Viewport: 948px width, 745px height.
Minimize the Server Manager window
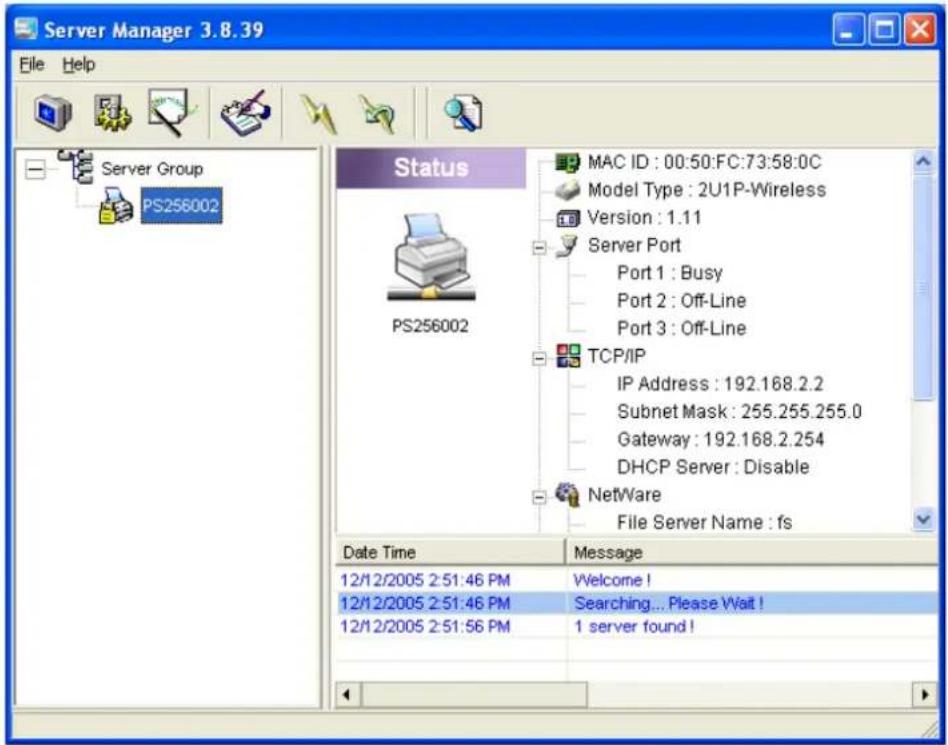849,30
